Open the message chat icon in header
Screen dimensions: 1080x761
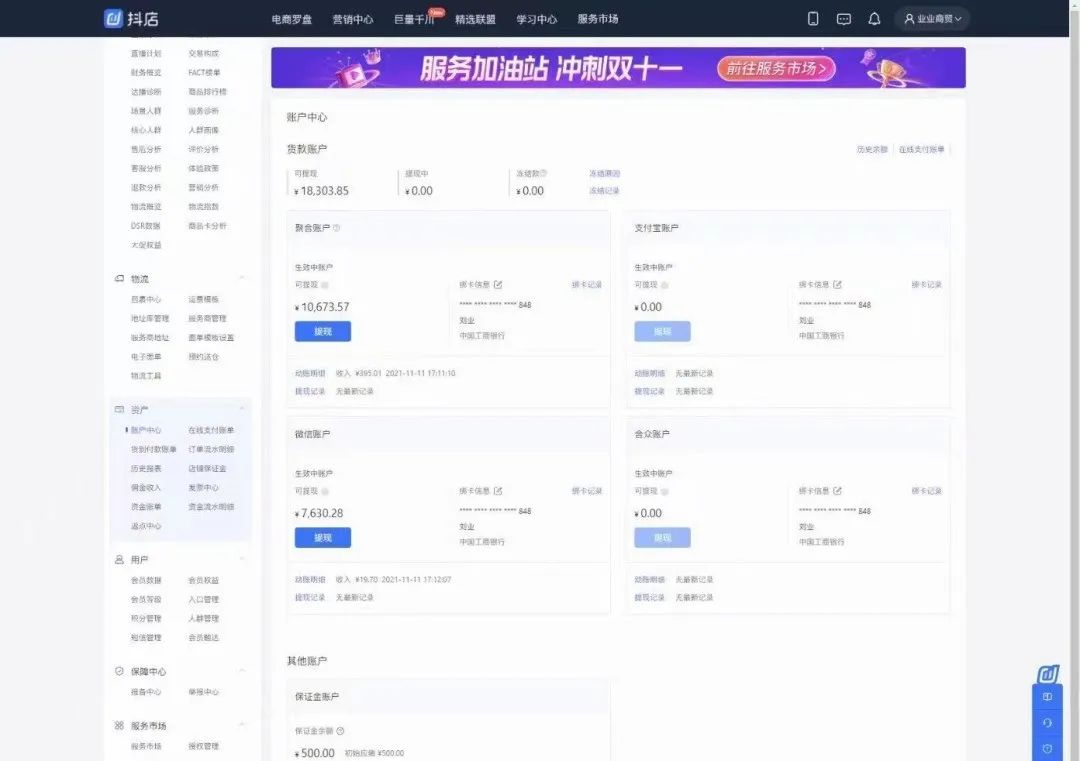pos(844,19)
